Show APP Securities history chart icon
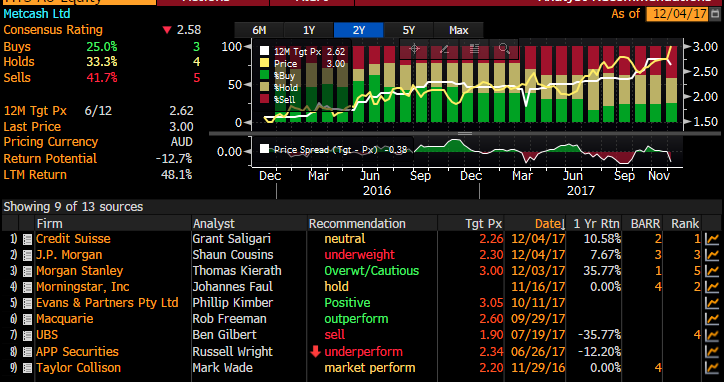Screen dimensions: 724x382 pyautogui.click(x=712, y=352)
